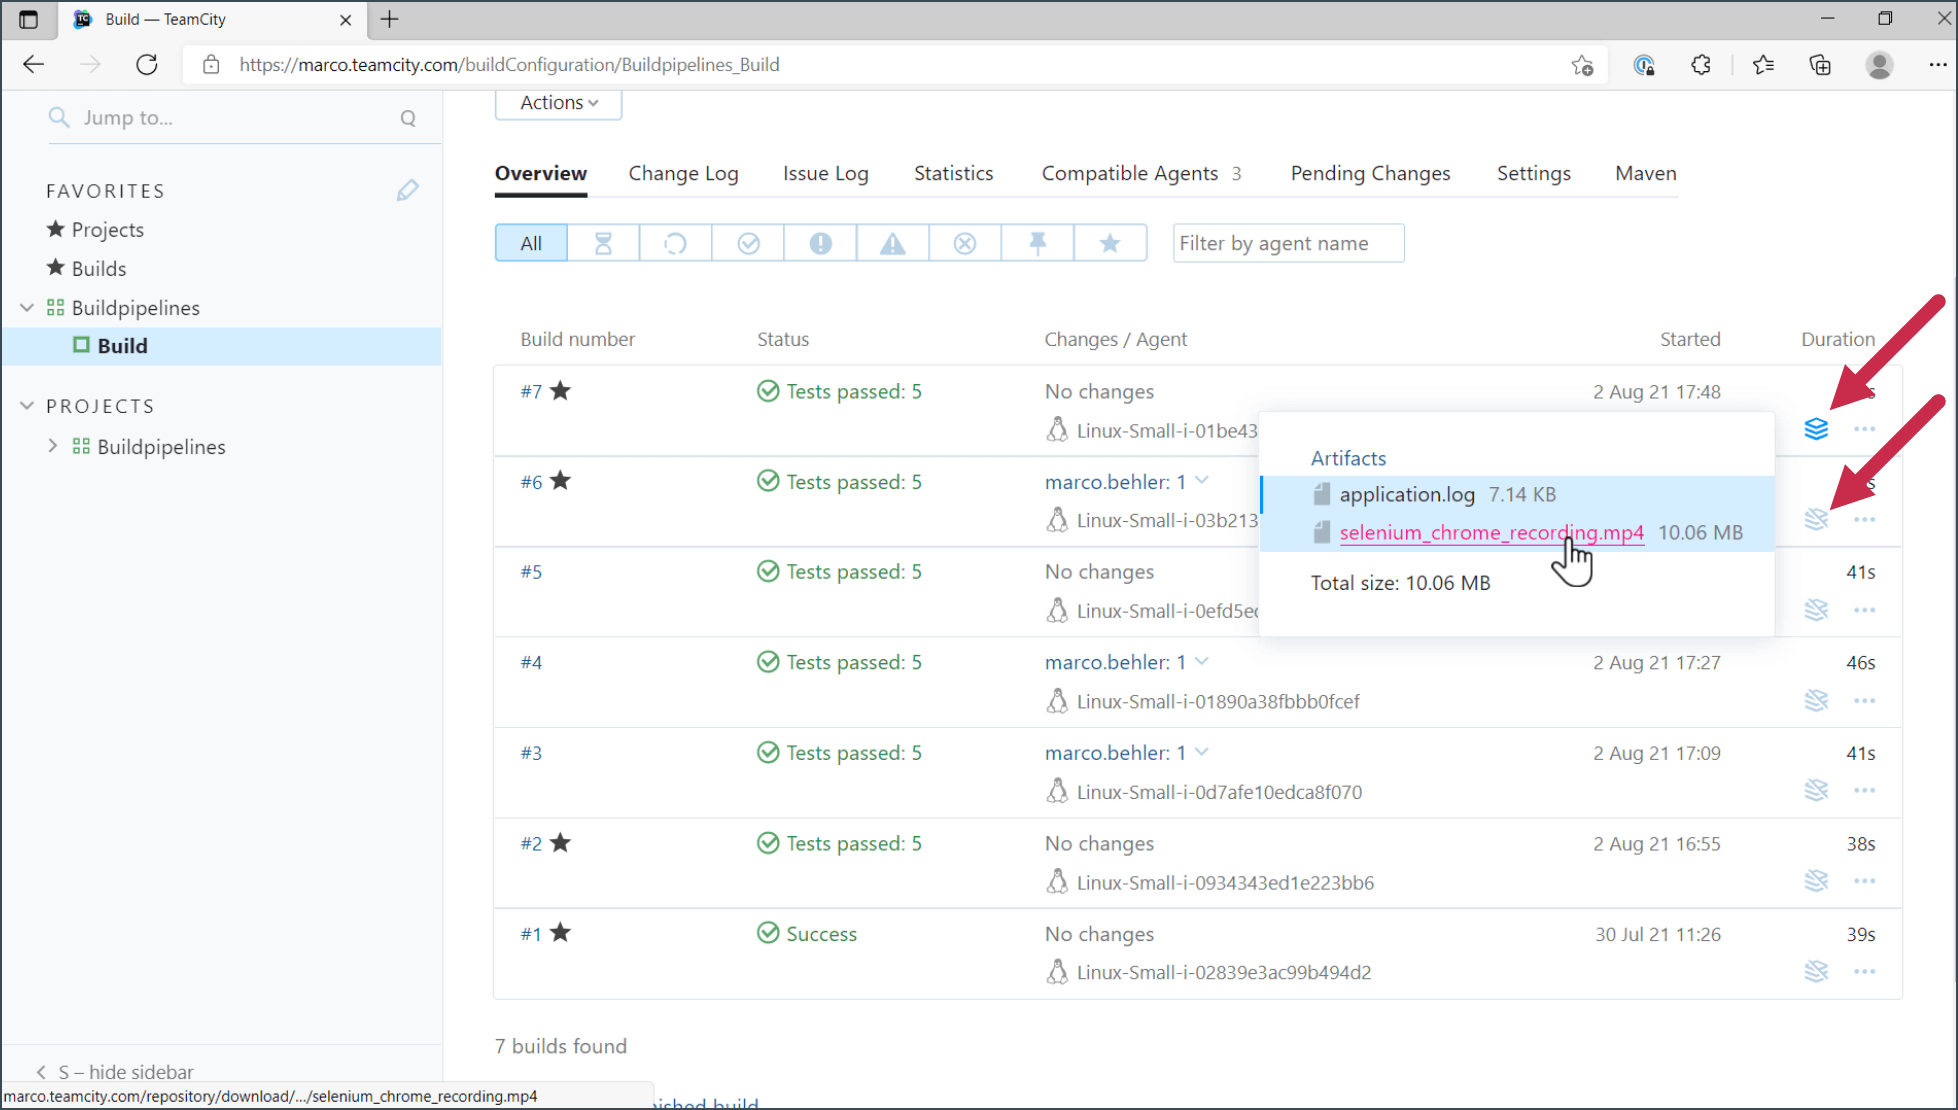Expand changes for build #6 by marco.behler
Viewport: 1958px width, 1110px height.
coord(1206,482)
